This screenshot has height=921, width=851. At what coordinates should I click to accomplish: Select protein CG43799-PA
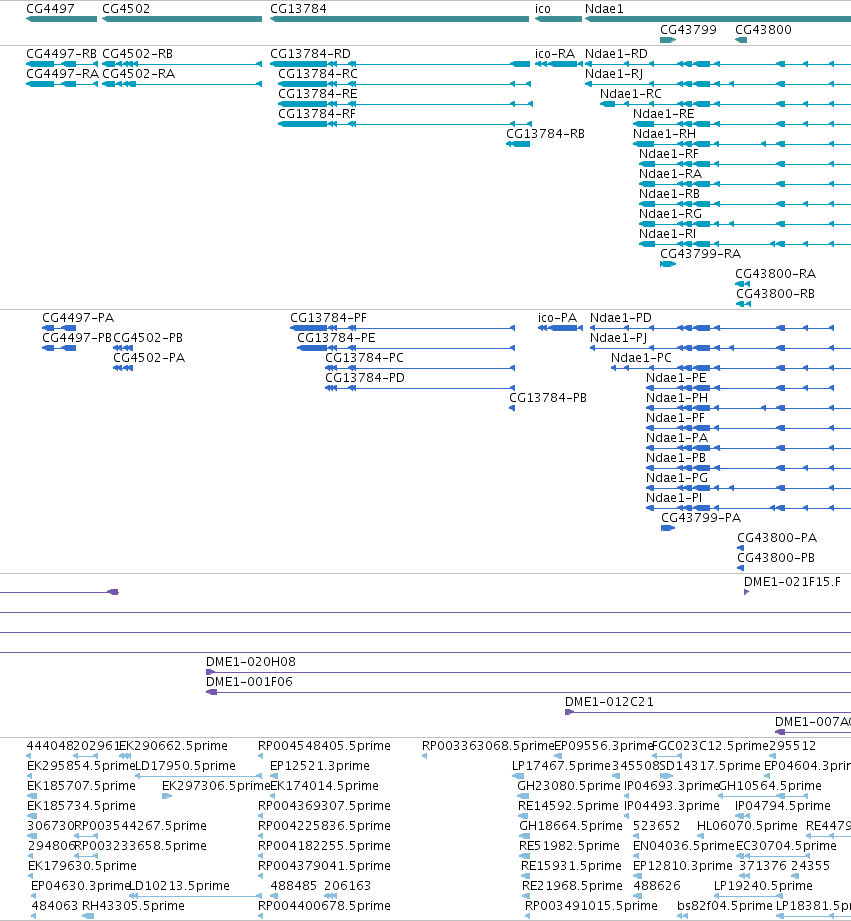point(701,517)
